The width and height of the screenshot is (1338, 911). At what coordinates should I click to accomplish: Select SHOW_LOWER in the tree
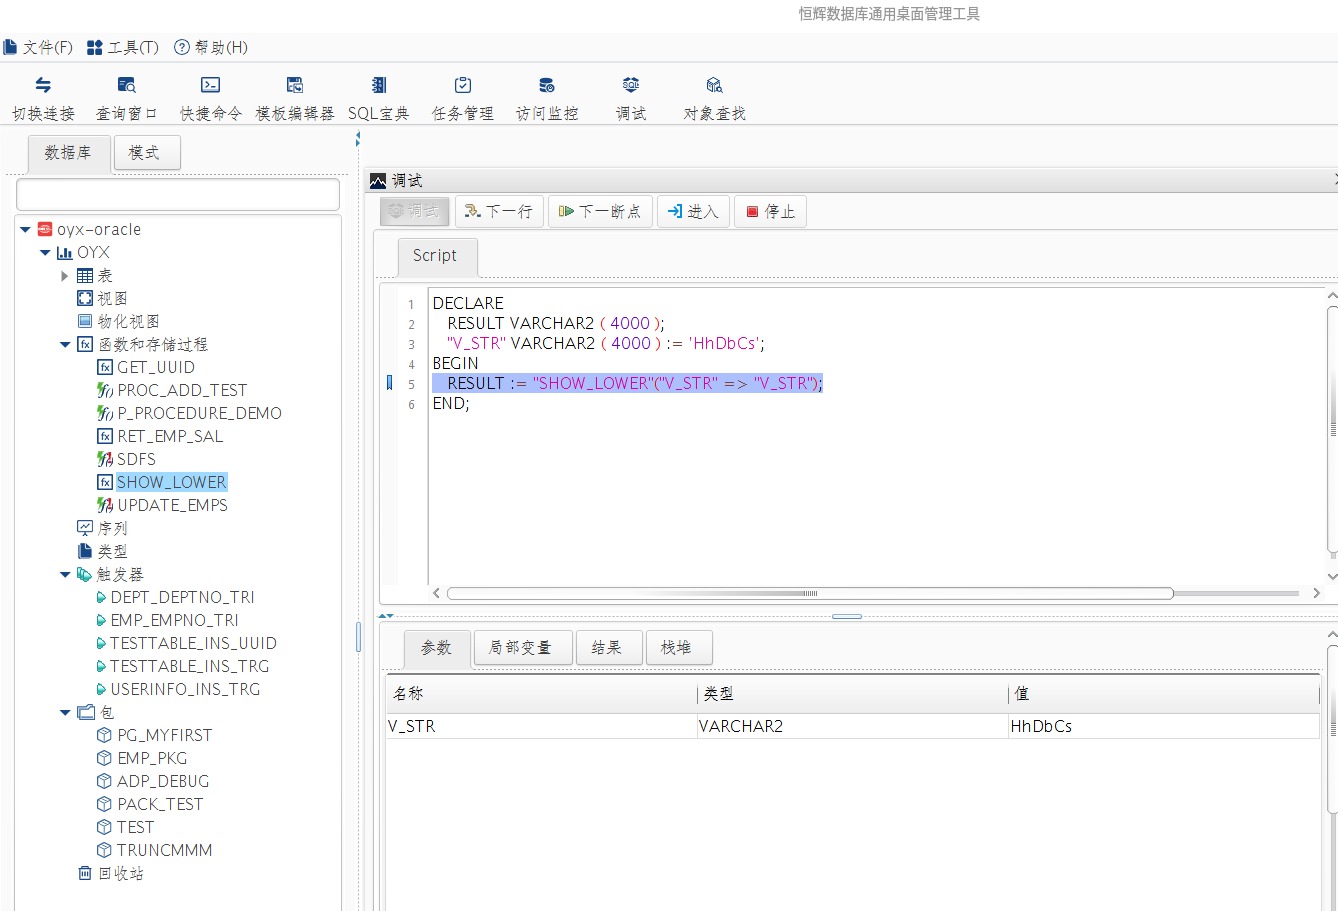[171, 482]
